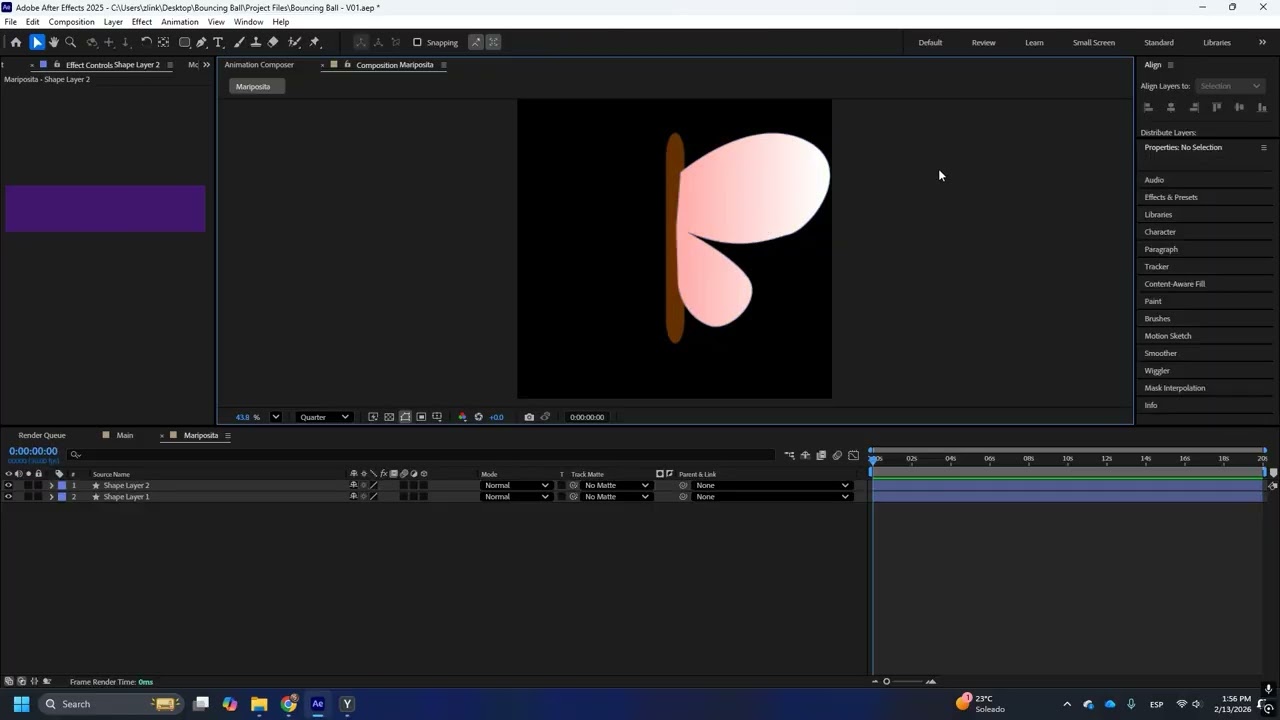Toggle Shy switch on Shape Layer 2
The image size is (1280, 720).
353,485
